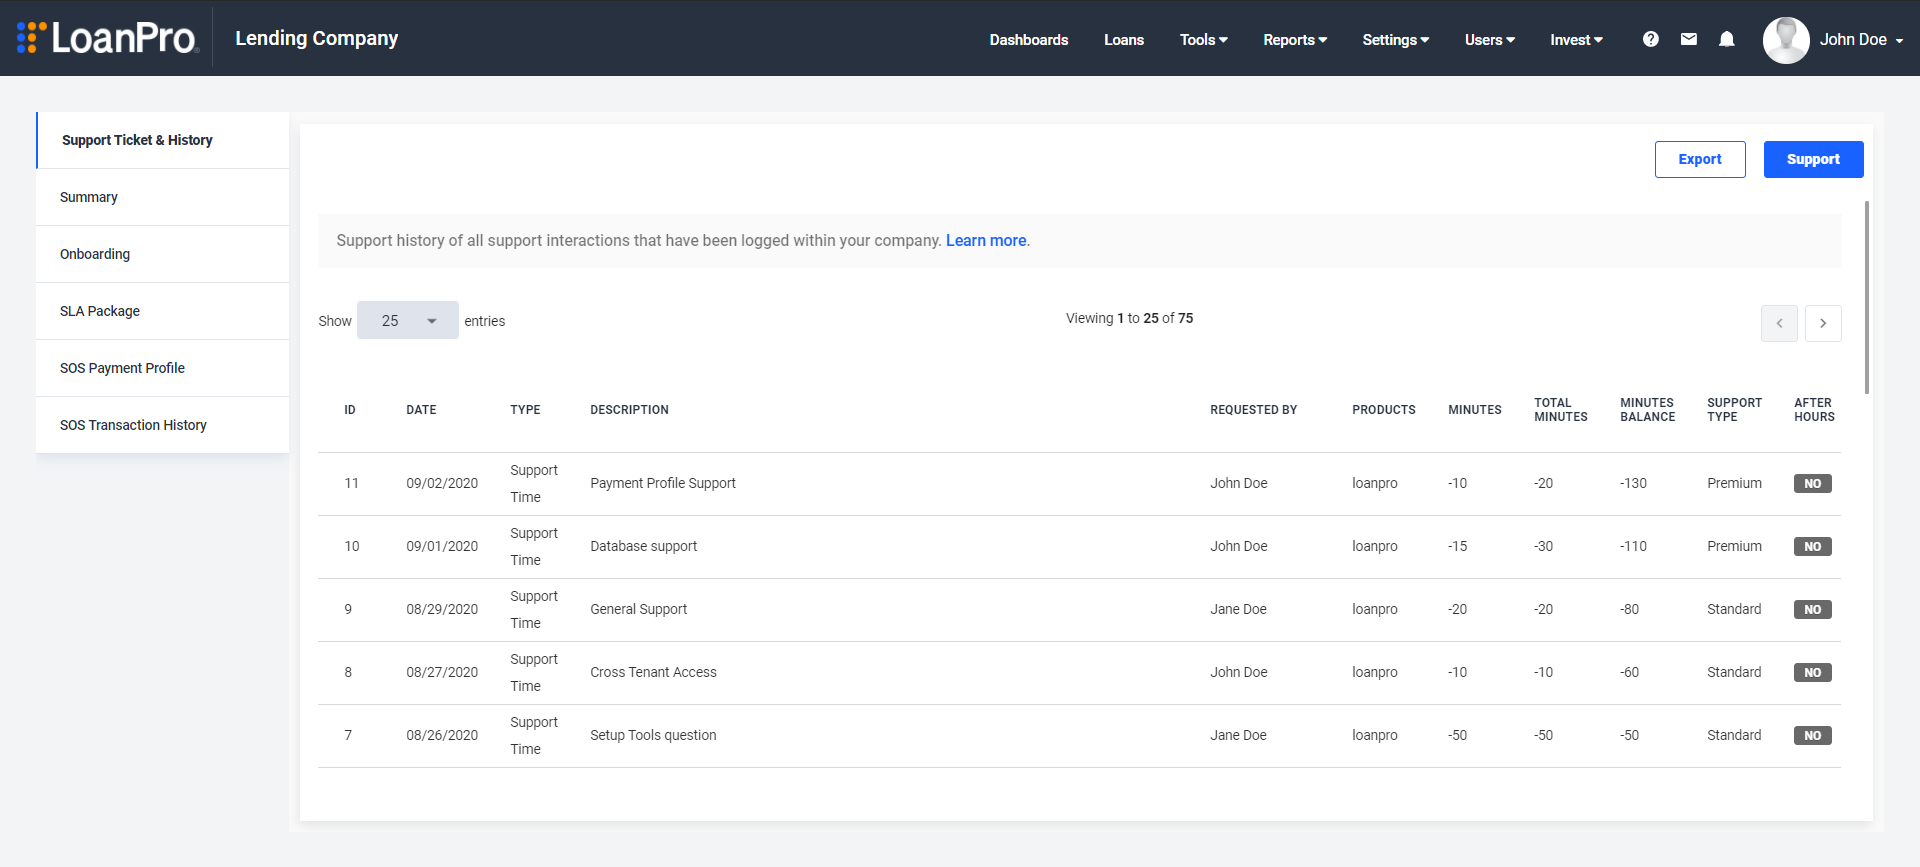Select the Support Ticket & History tab
1920x867 pixels.
[x=163, y=140]
